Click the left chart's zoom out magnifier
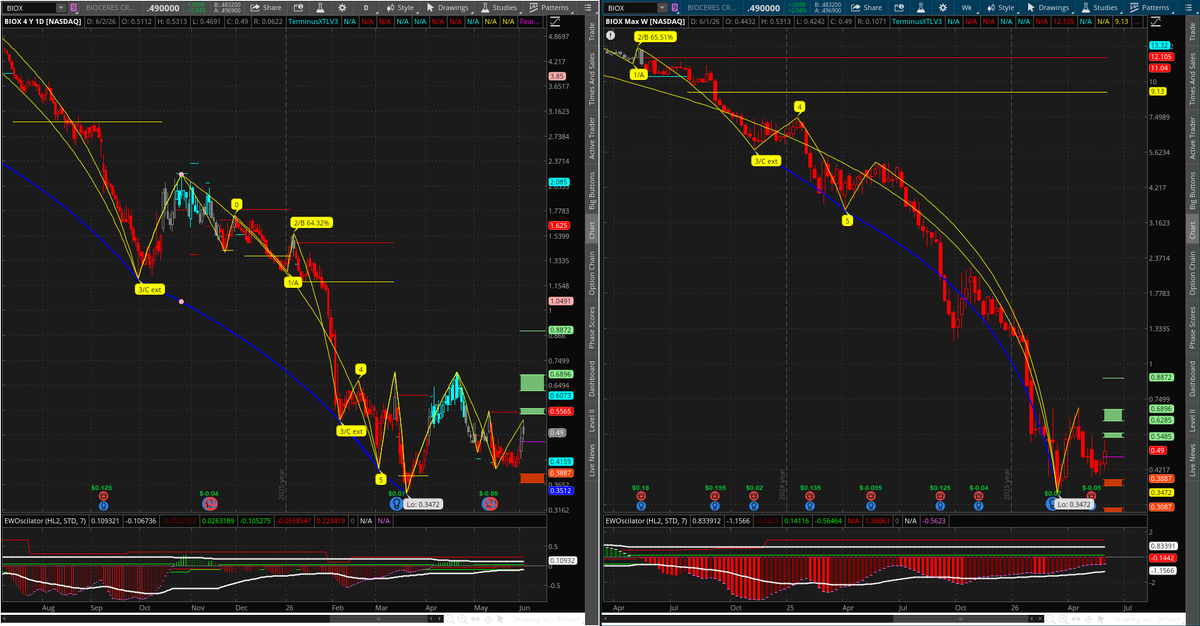The image size is (1200, 626). pyautogui.click(x=450, y=619)
